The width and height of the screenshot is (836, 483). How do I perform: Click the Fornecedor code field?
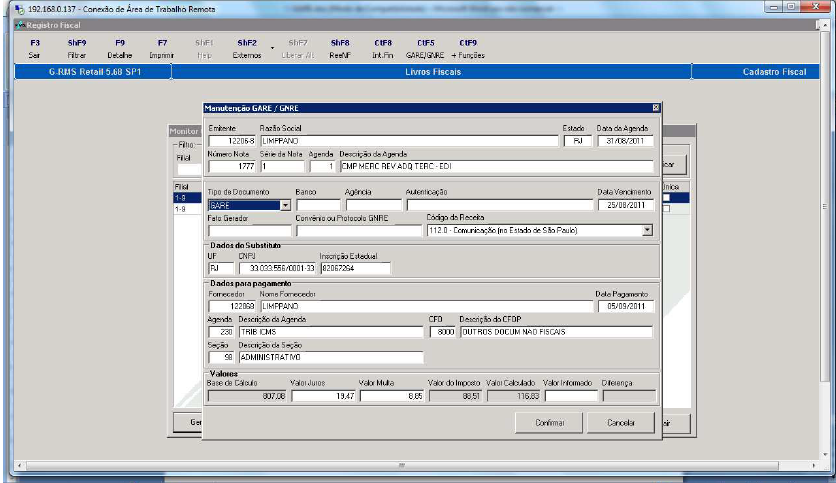point(232,306)
